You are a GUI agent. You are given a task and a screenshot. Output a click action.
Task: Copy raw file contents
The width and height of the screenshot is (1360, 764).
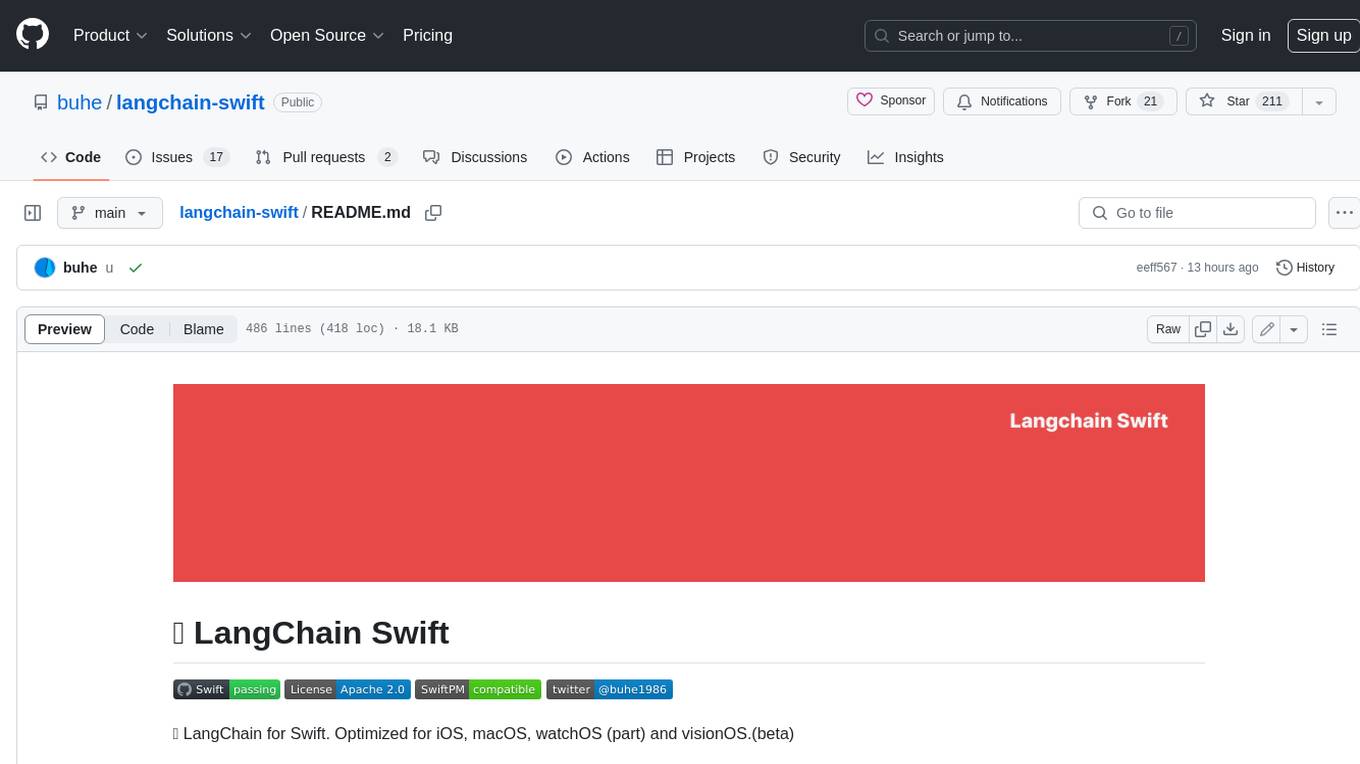coord(1203,329)
